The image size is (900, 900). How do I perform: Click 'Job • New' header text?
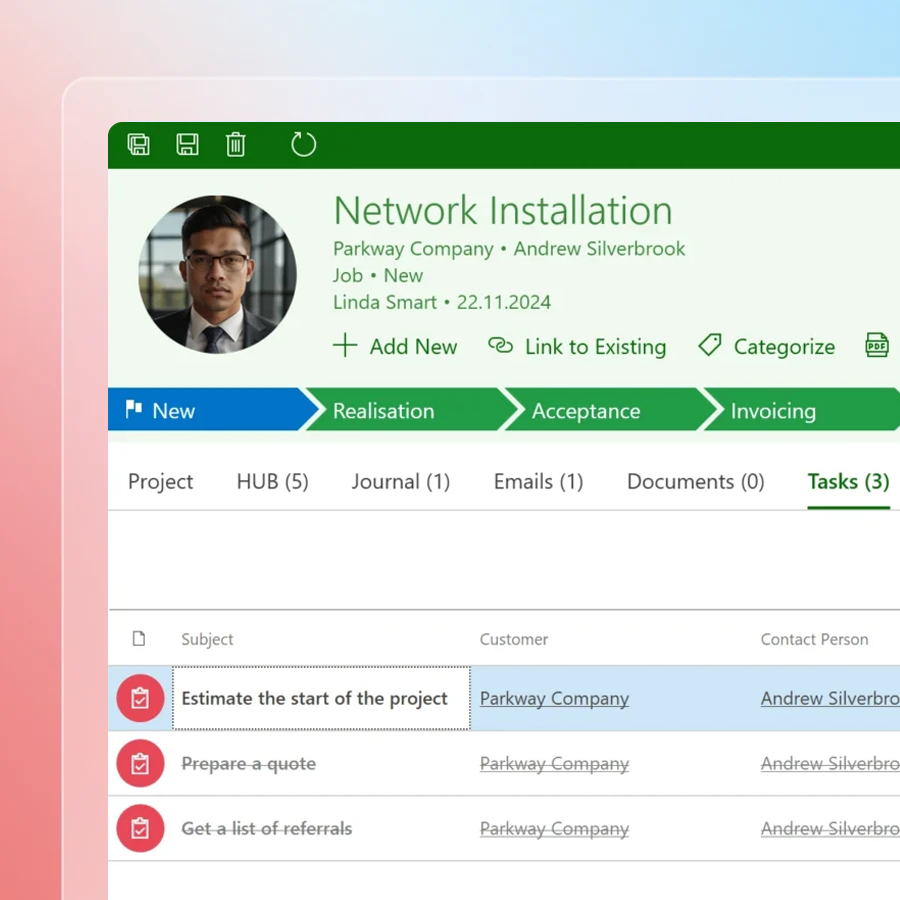point(378,276)
